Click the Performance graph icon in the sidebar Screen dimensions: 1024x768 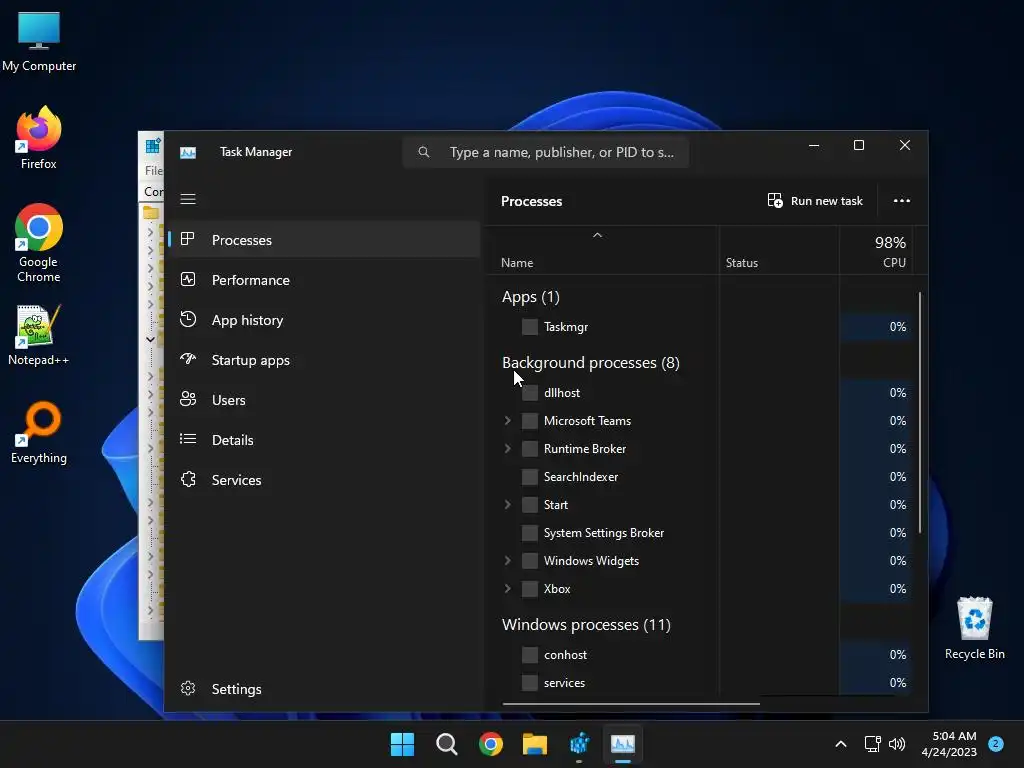(187, 280)
